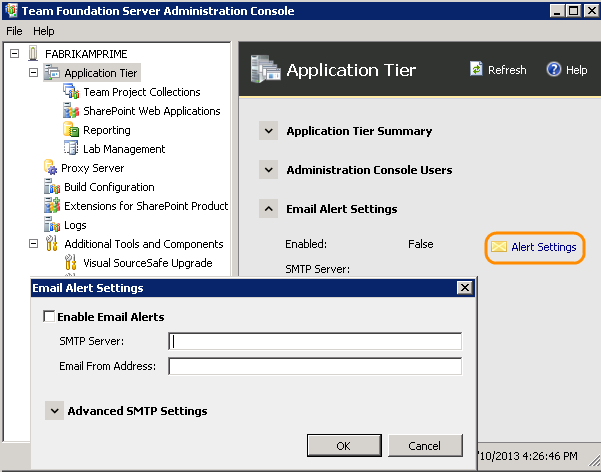Image resolution: width=601 pixels, height=472 pixels.
Task: Select Build Configuration in tree
Action: (109, 187)
